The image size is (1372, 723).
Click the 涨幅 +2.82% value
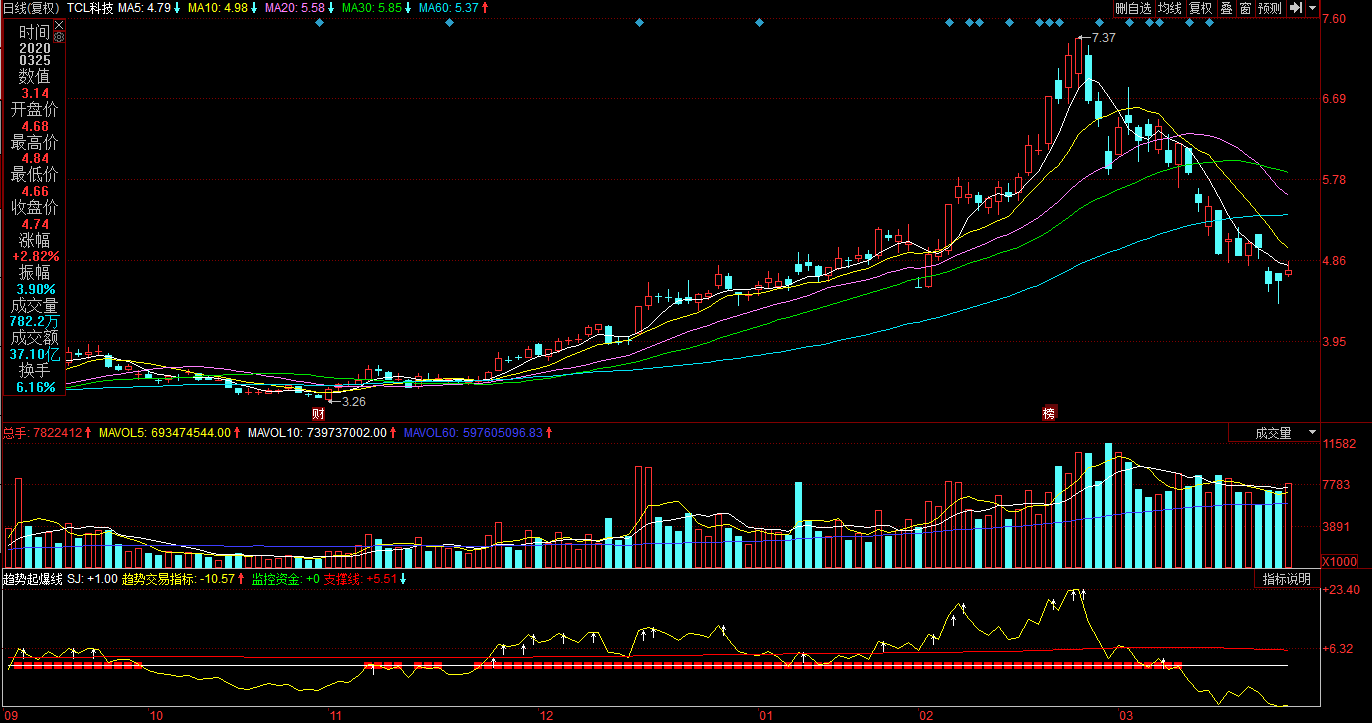[35, 257]
